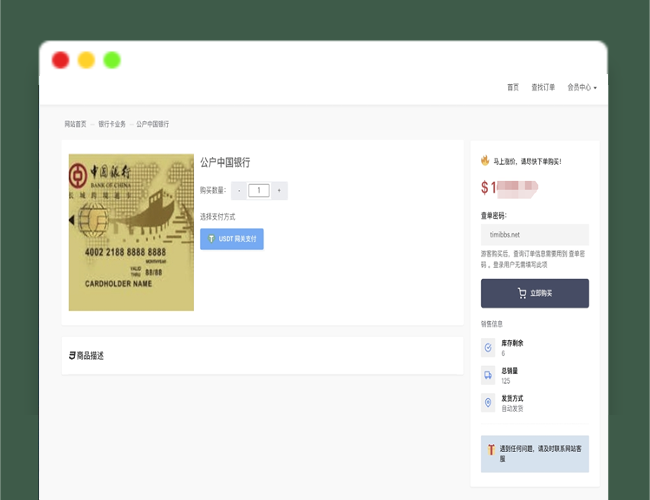
Task: Click the fire icon beside the price notice
Action: pyautogui.click(x=485, y=160)
